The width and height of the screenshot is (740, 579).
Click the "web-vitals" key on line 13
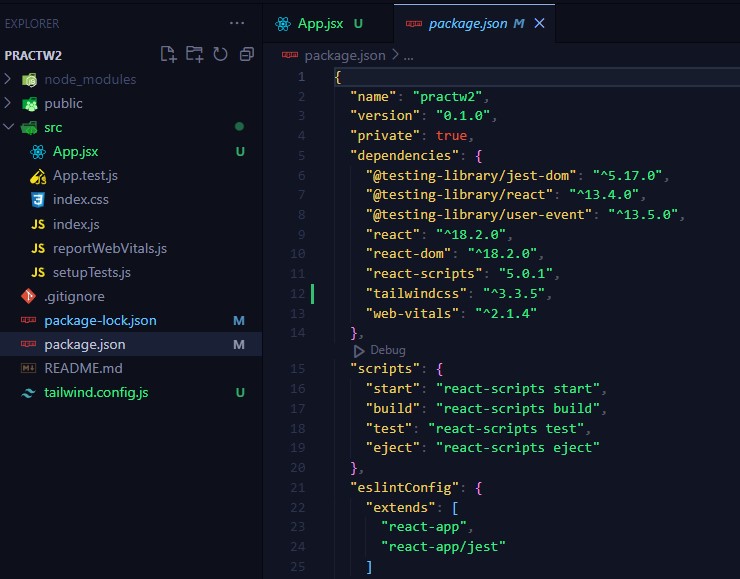412,313
